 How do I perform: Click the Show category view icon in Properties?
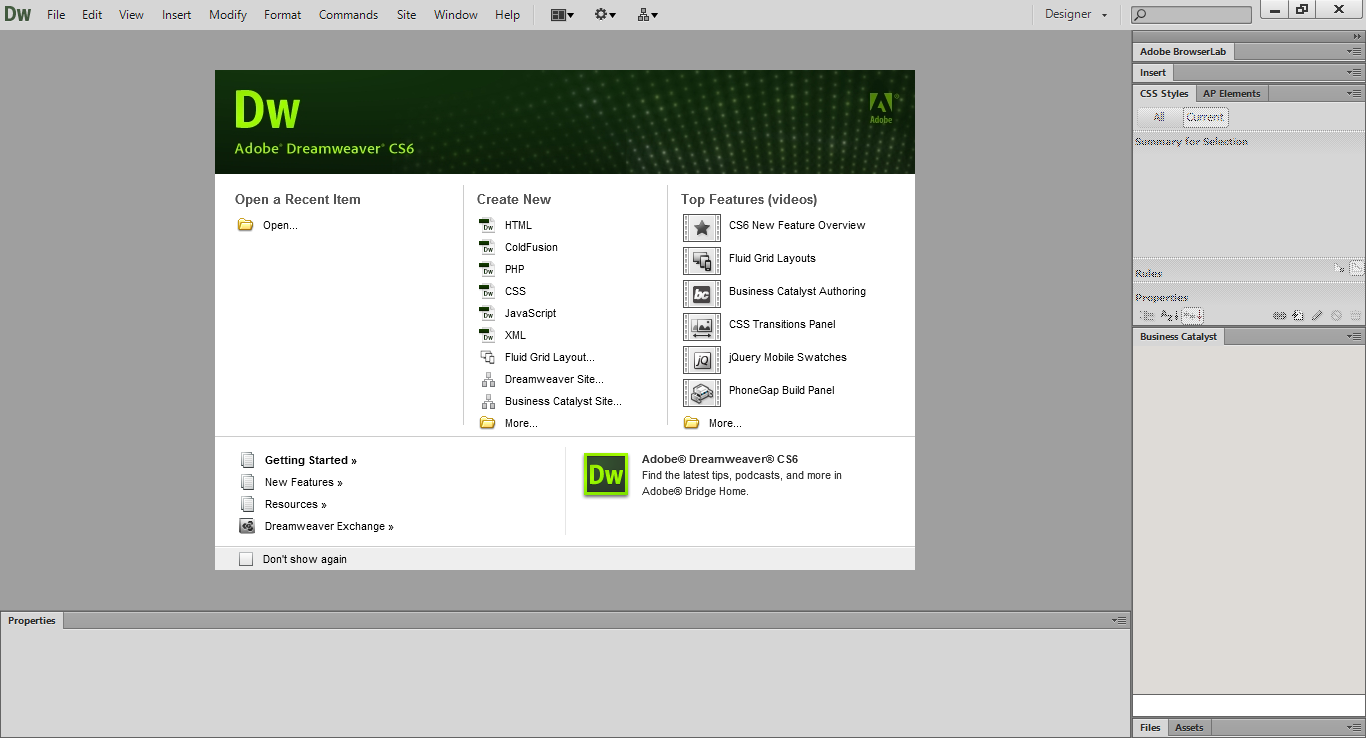click(1147, 315)
